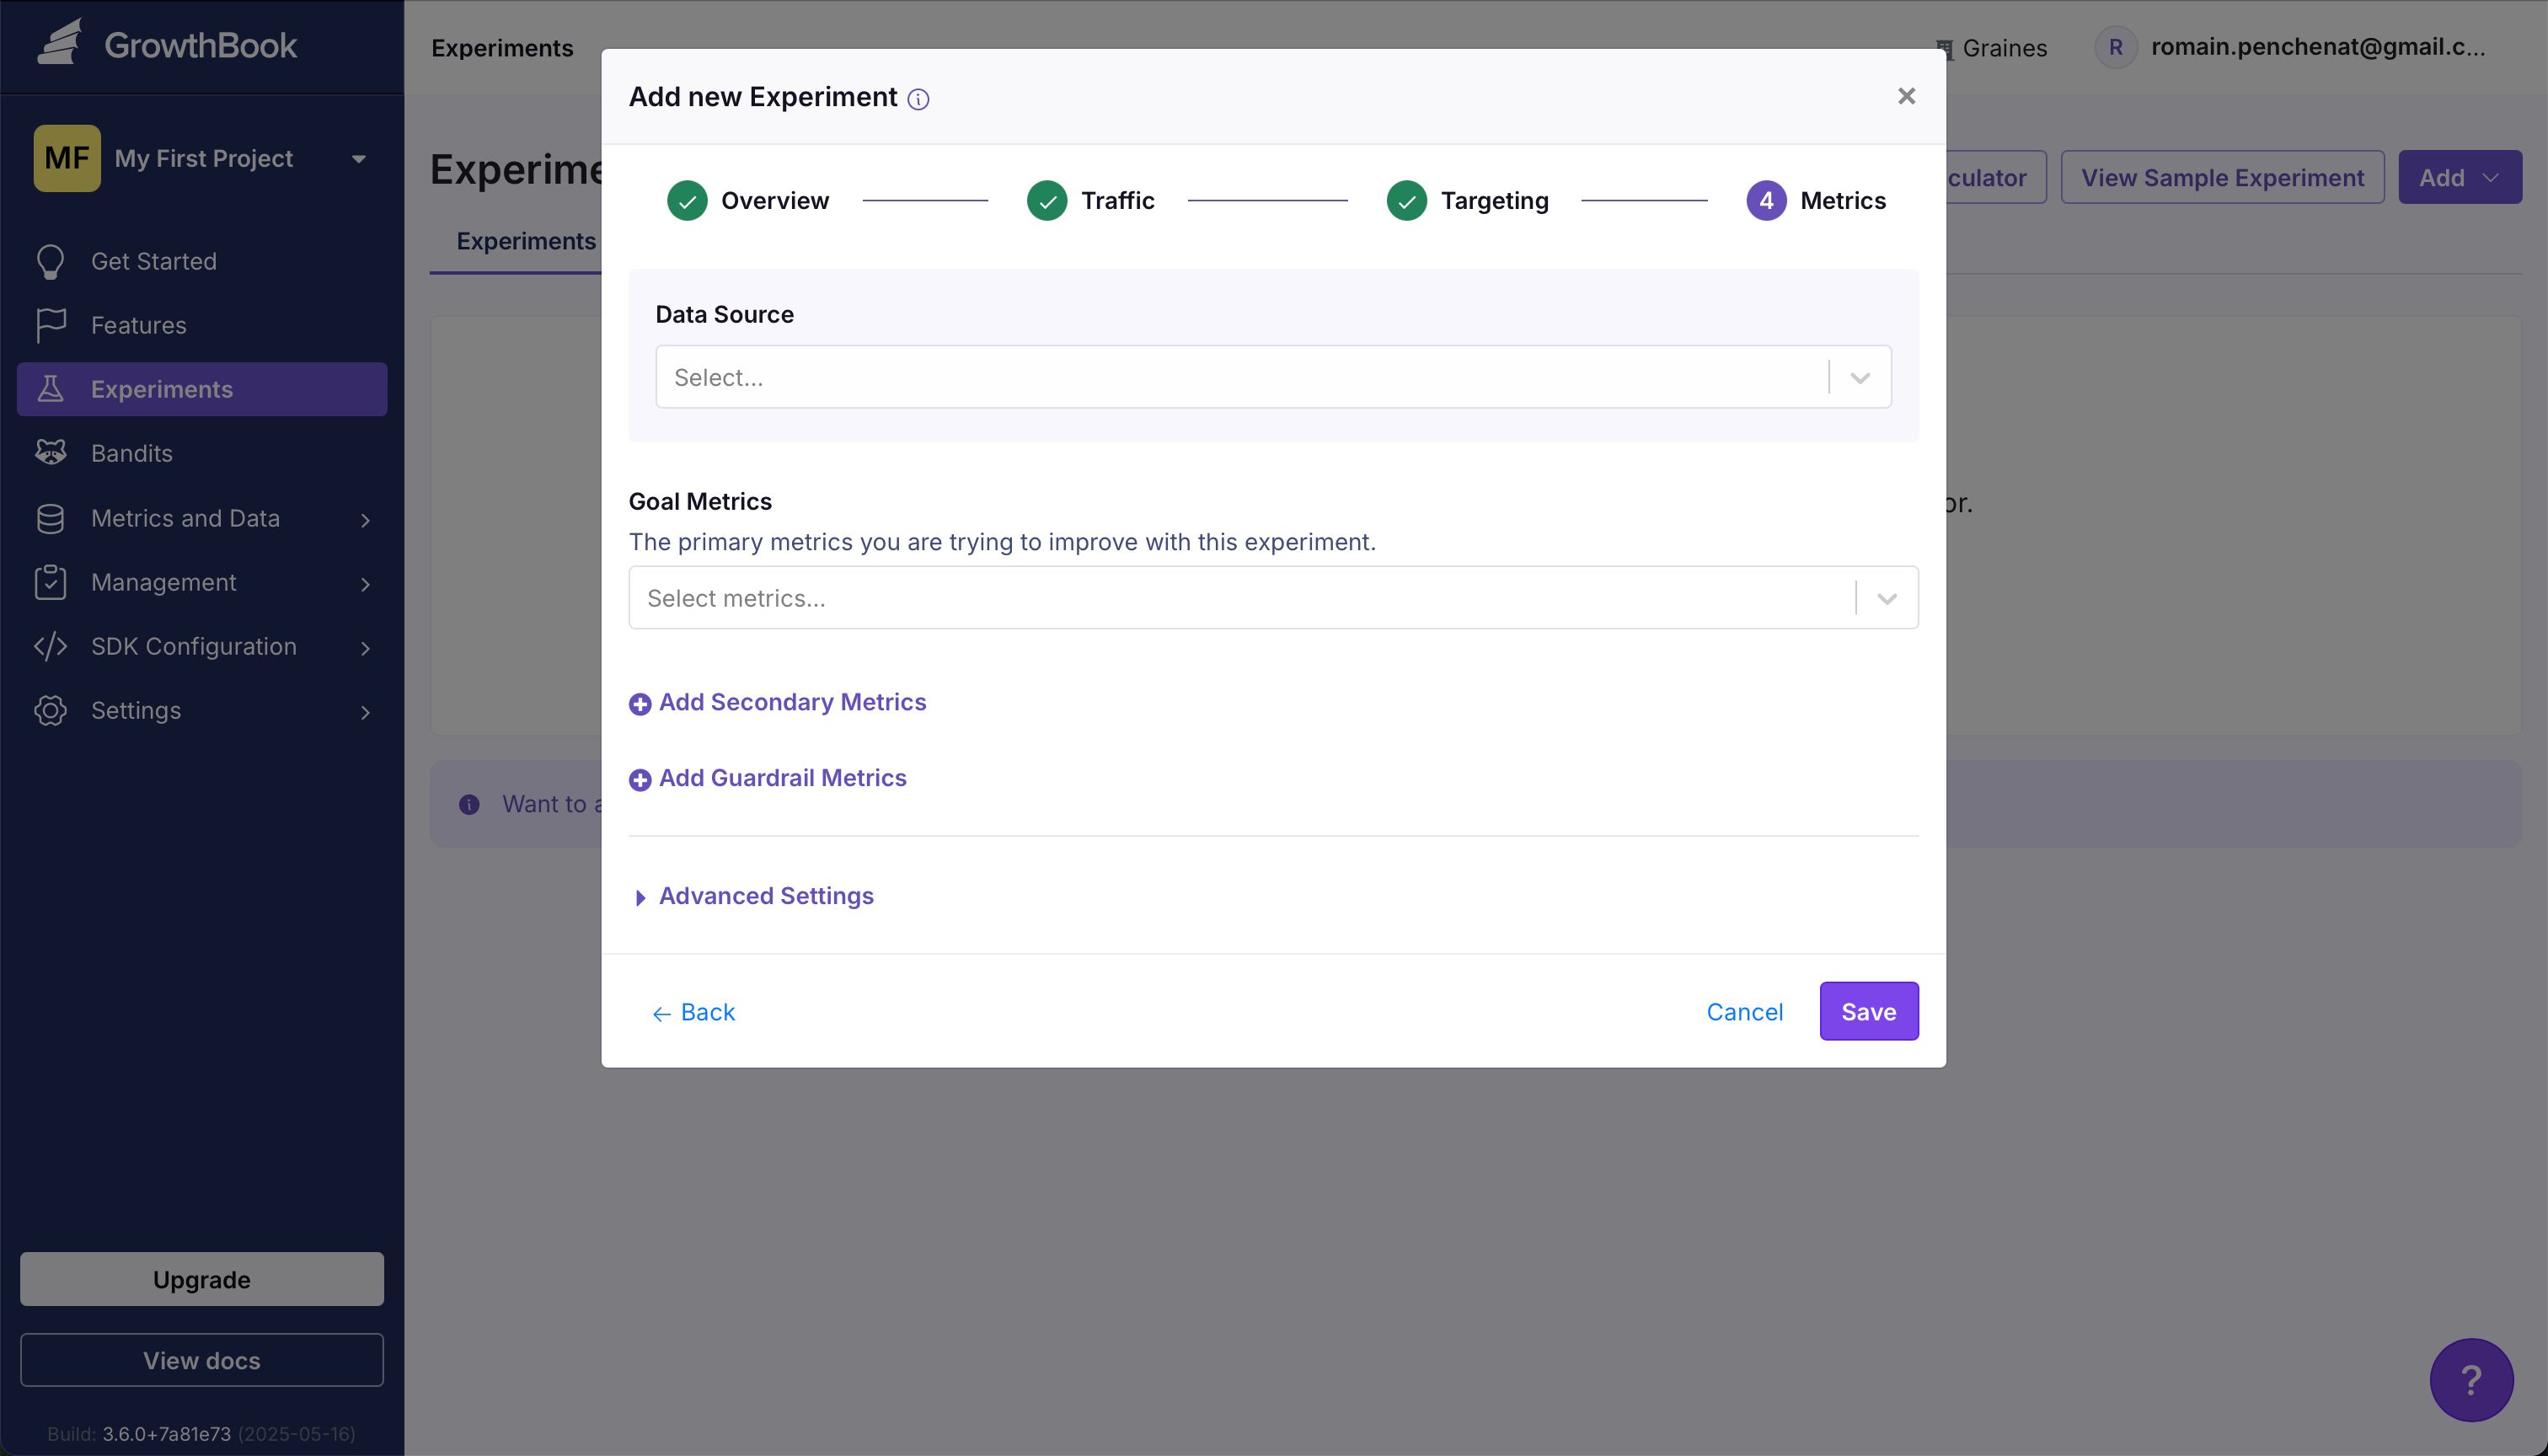The height and width of the screenshot is (1456, 2548).
Task: Save the new experiment
Action: 1868,1011
